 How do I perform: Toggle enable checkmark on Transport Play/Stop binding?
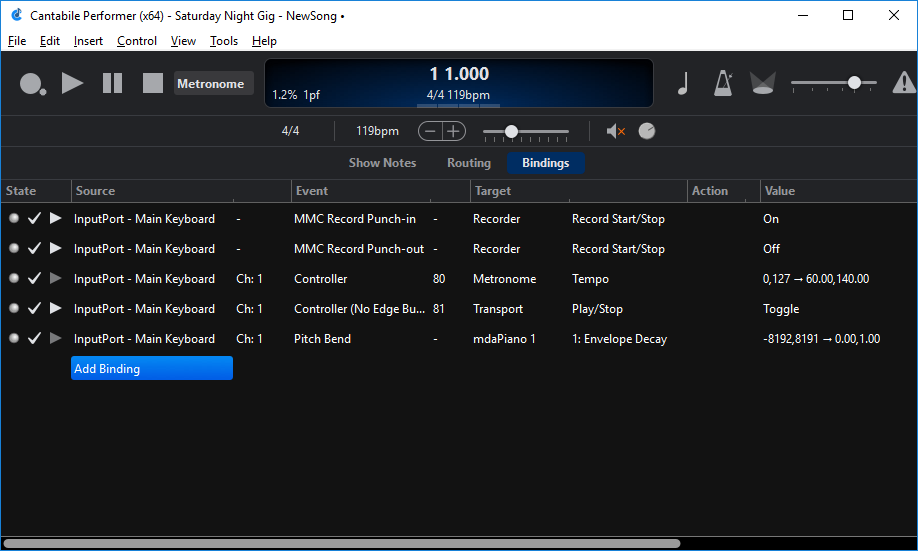point(34,308)
